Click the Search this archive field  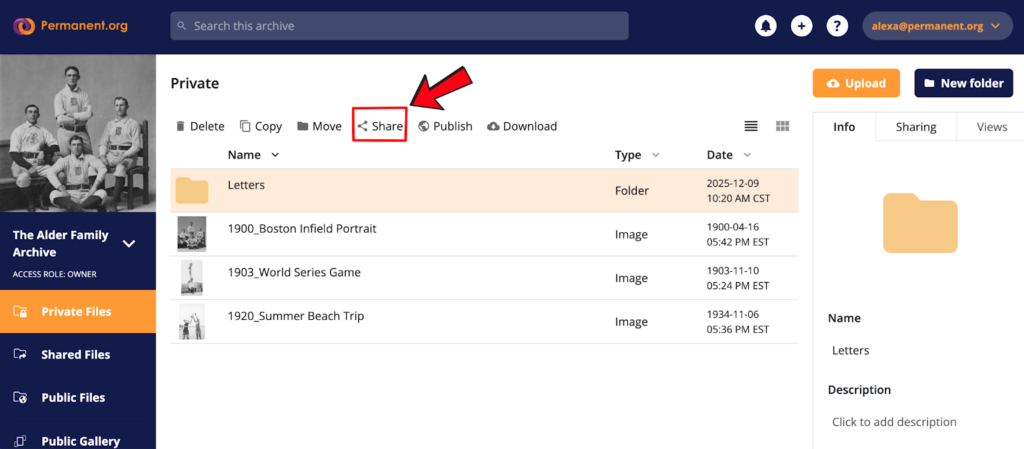pos(399,26)
